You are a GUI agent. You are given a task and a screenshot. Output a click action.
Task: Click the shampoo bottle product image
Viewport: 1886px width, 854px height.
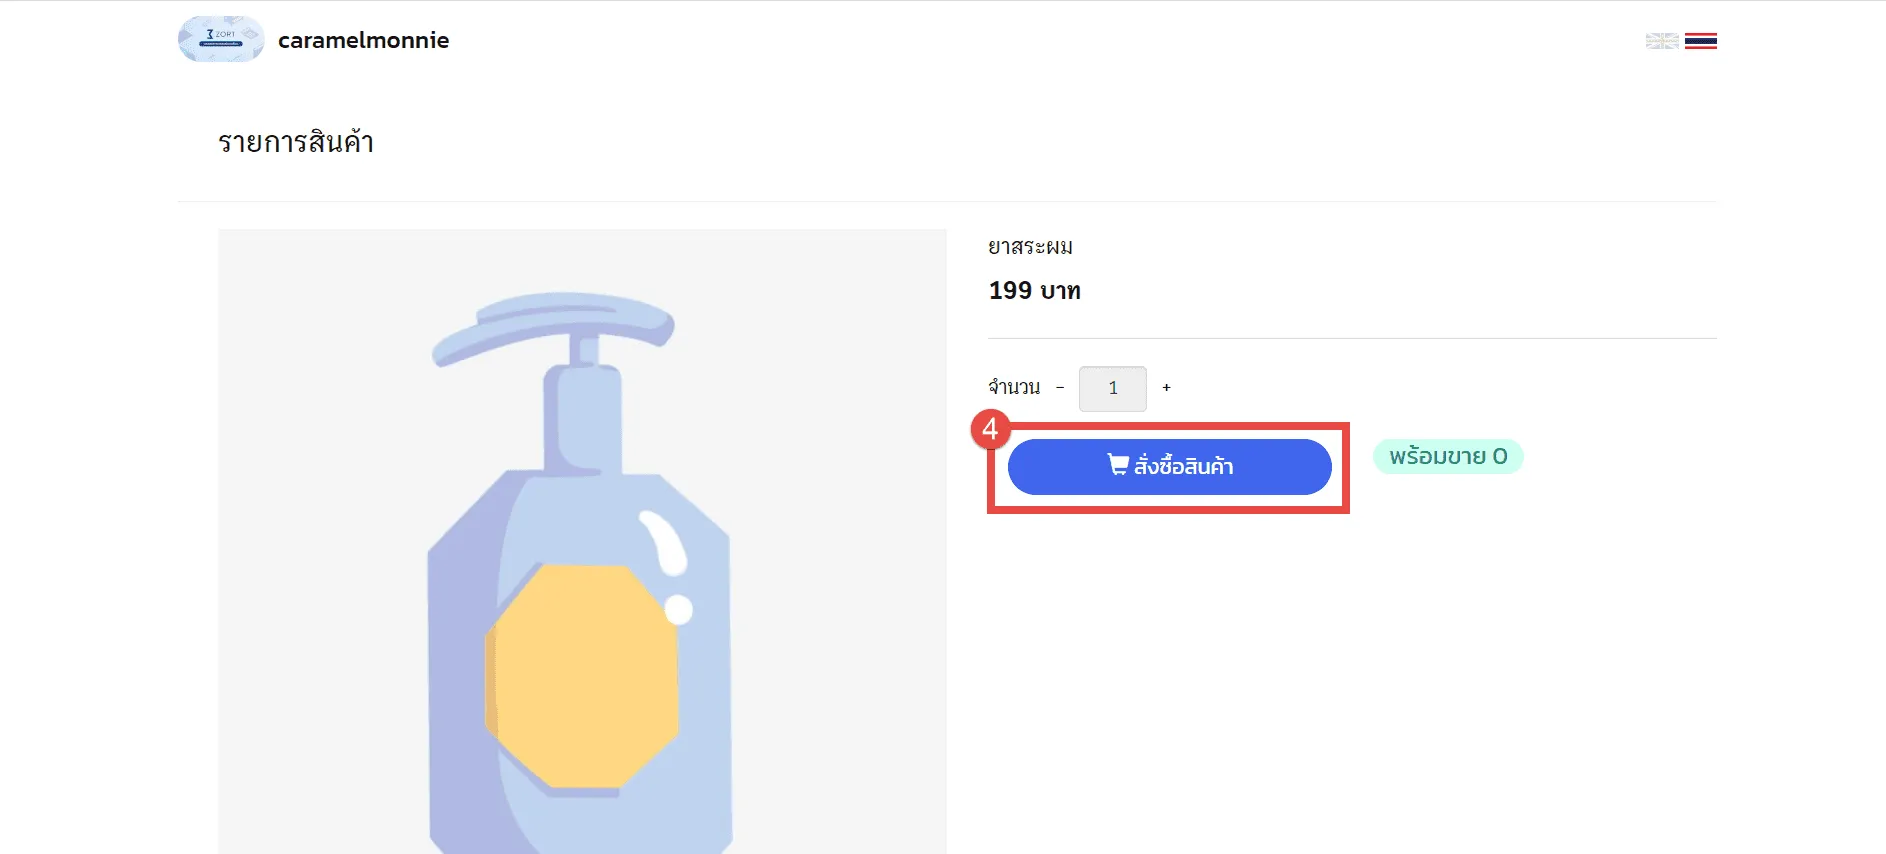[582, 560]
